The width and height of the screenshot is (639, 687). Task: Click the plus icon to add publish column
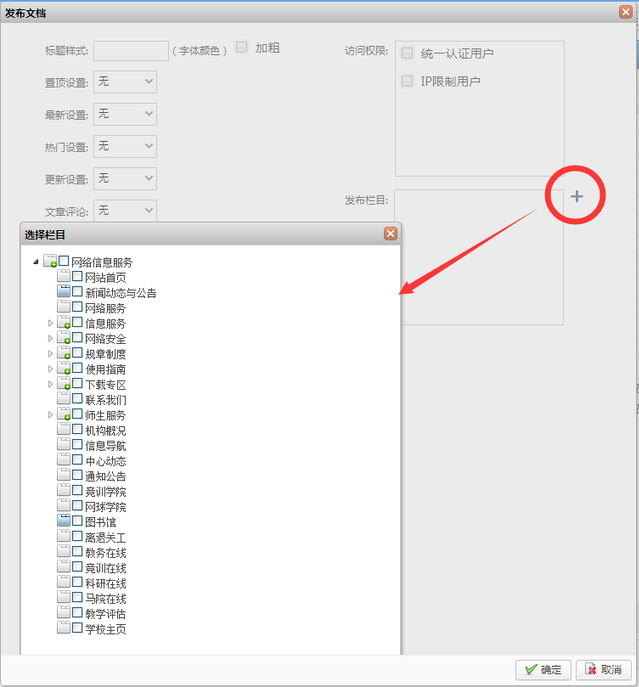[576, 197]
